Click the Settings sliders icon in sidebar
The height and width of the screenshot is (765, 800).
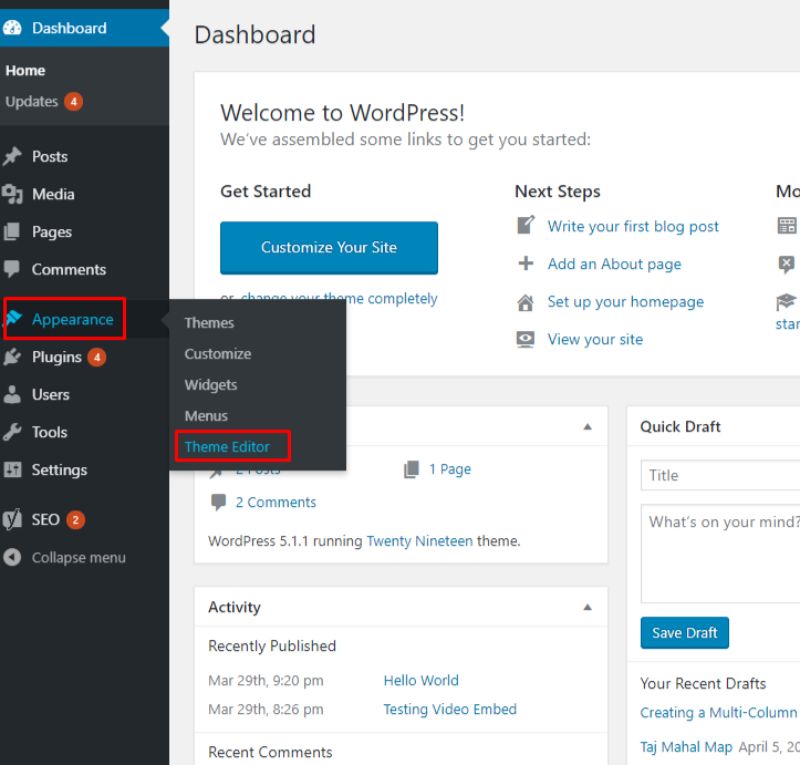tap(12, 470)
